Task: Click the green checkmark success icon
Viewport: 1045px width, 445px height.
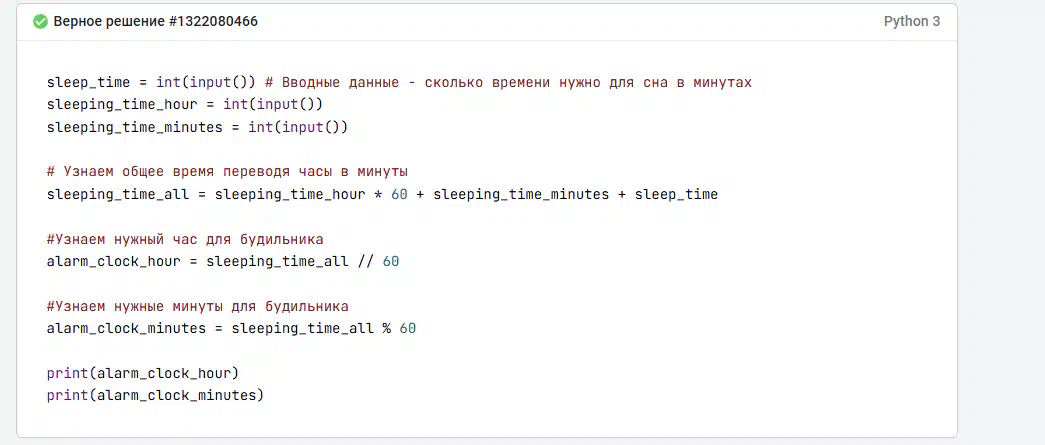Action: [40, 22]
